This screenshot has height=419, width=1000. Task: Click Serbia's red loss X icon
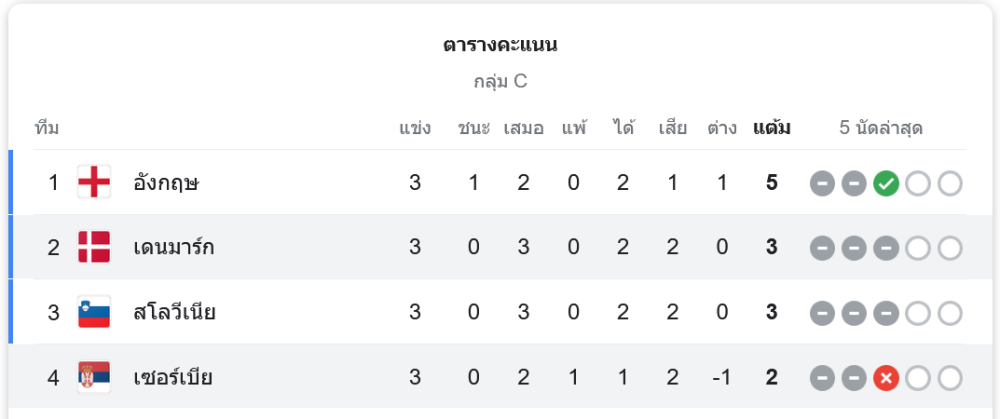[885, 378]
